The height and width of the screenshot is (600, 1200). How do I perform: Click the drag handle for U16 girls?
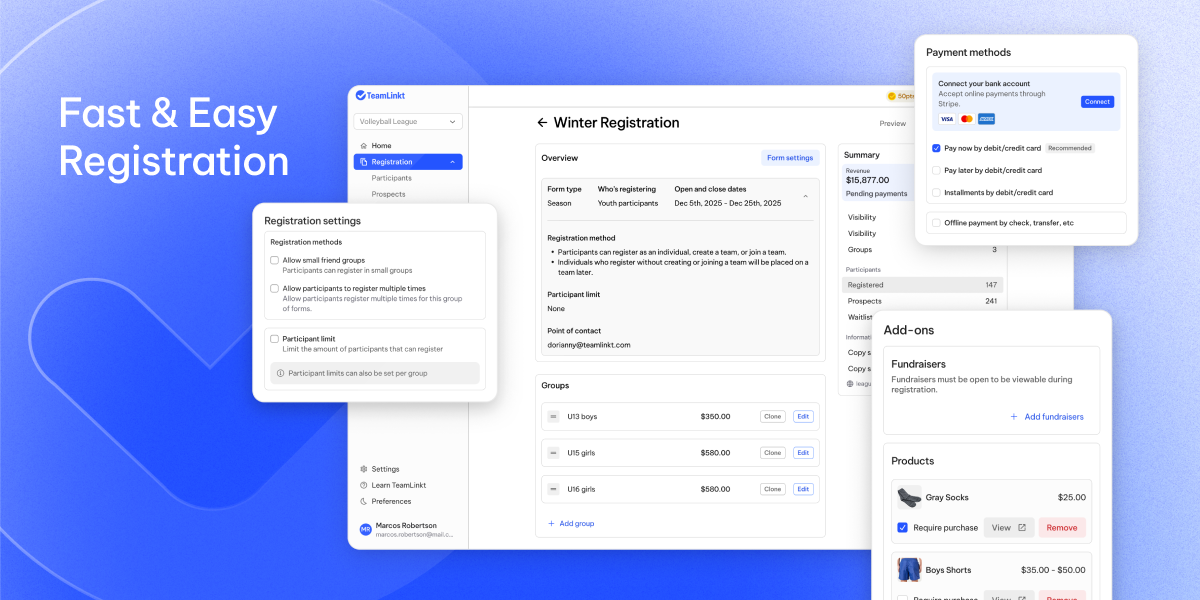click(553, 489)
